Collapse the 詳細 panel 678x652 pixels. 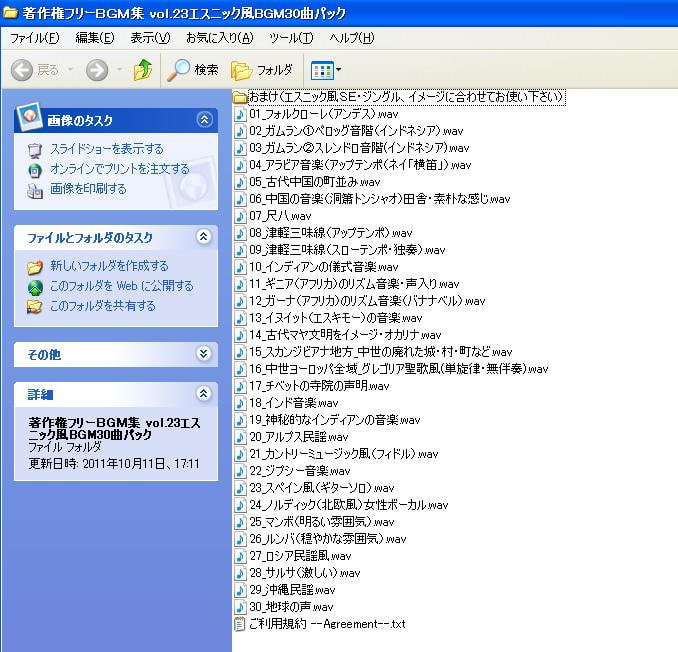204,393
